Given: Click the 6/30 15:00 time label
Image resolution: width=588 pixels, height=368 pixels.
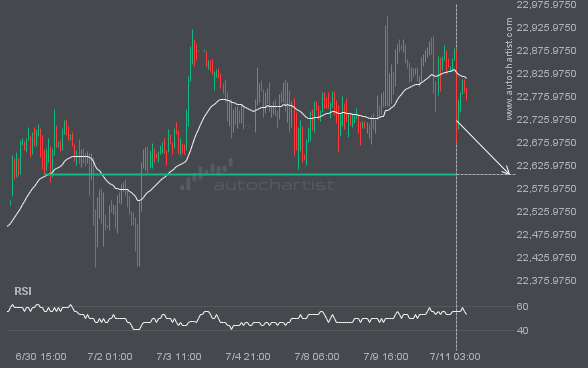Looking at the screenshot, I should click(41, 356).
